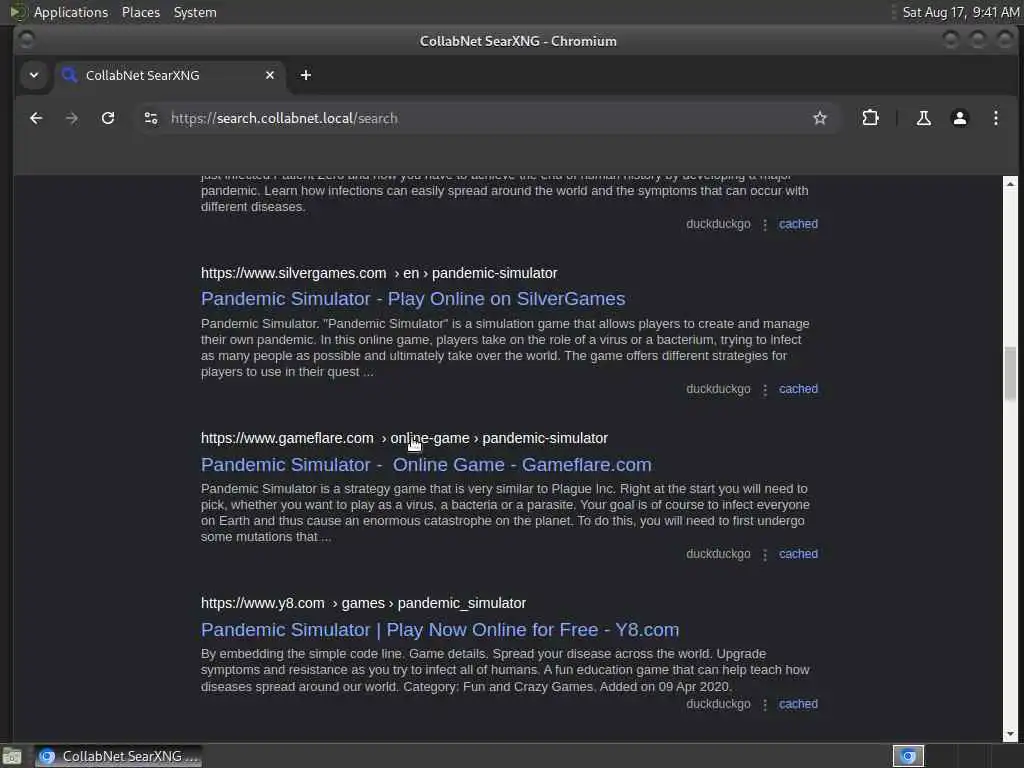The width and height of the screenshot is (1024, 768).
Task: Open the Applications menu
Action: tap(71, 12)
